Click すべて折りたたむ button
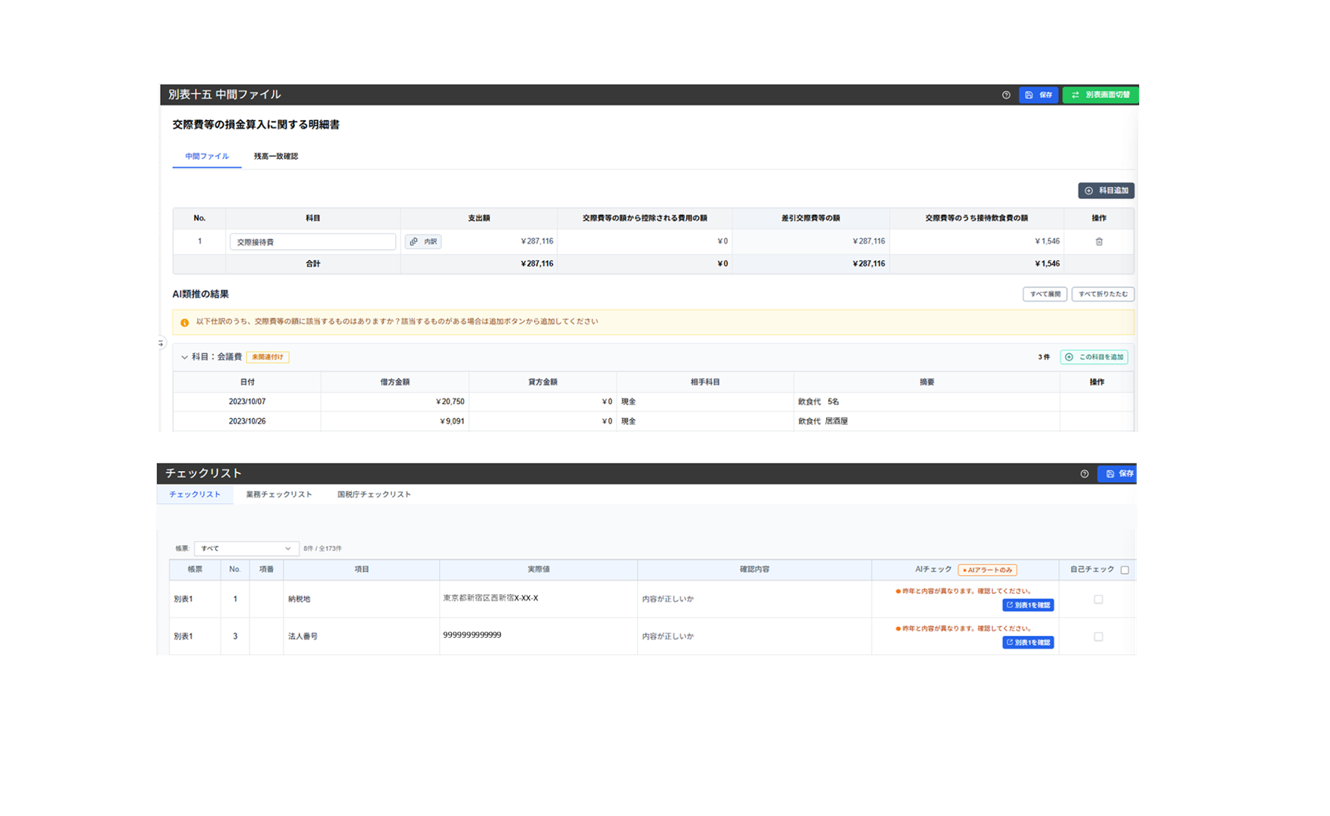 pyautogui.click(x=1102, y=295)
